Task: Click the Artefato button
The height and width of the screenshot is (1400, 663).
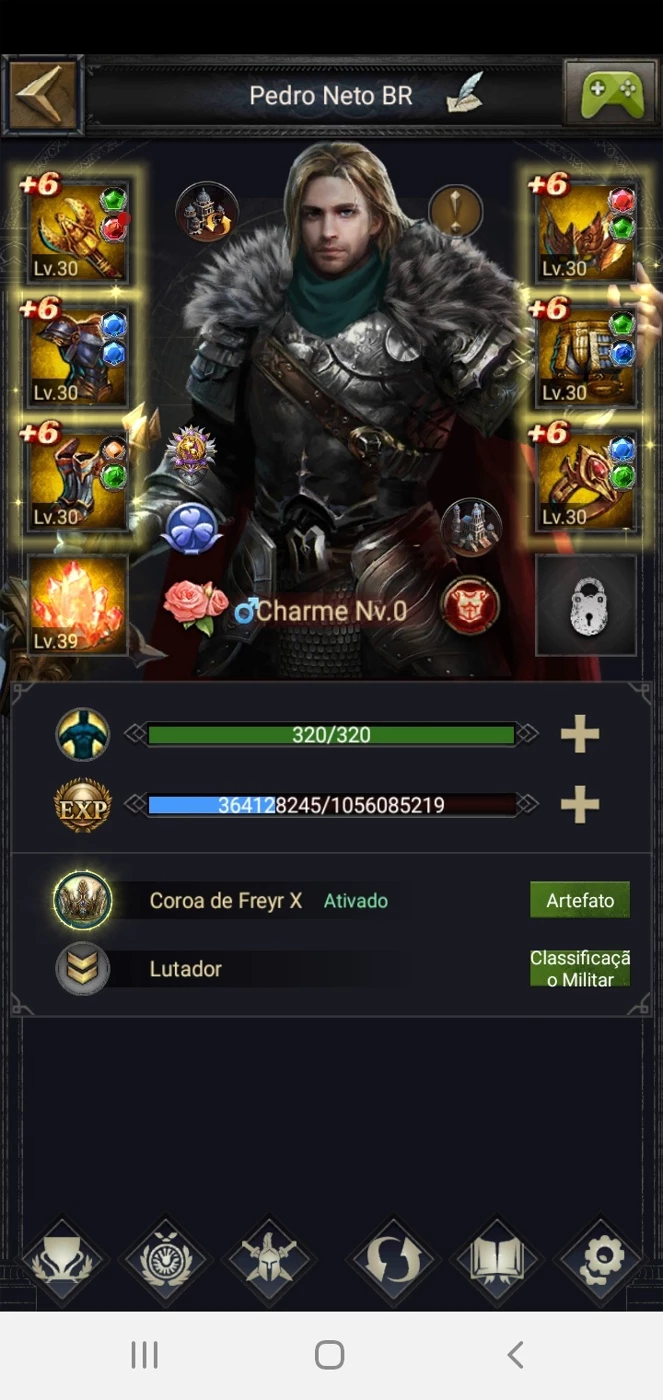Action: tap(580, 900)
